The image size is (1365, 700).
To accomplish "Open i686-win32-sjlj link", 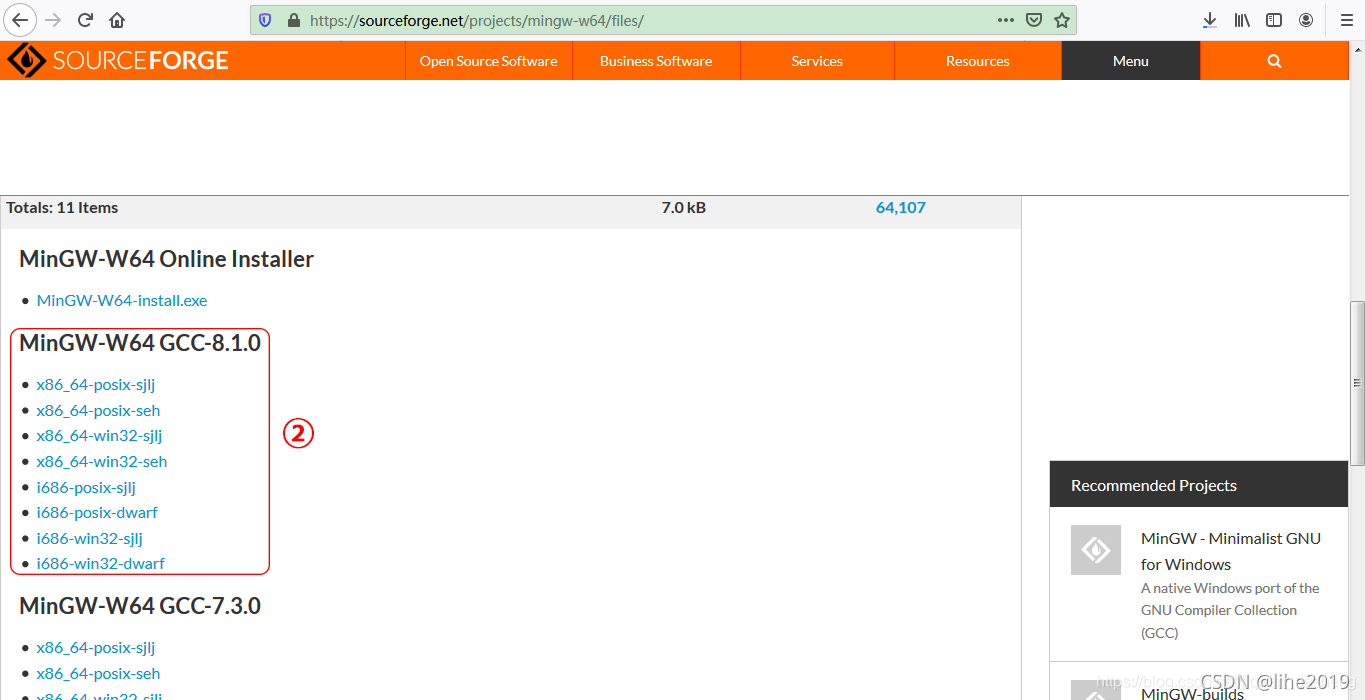I will coord(90,538).
